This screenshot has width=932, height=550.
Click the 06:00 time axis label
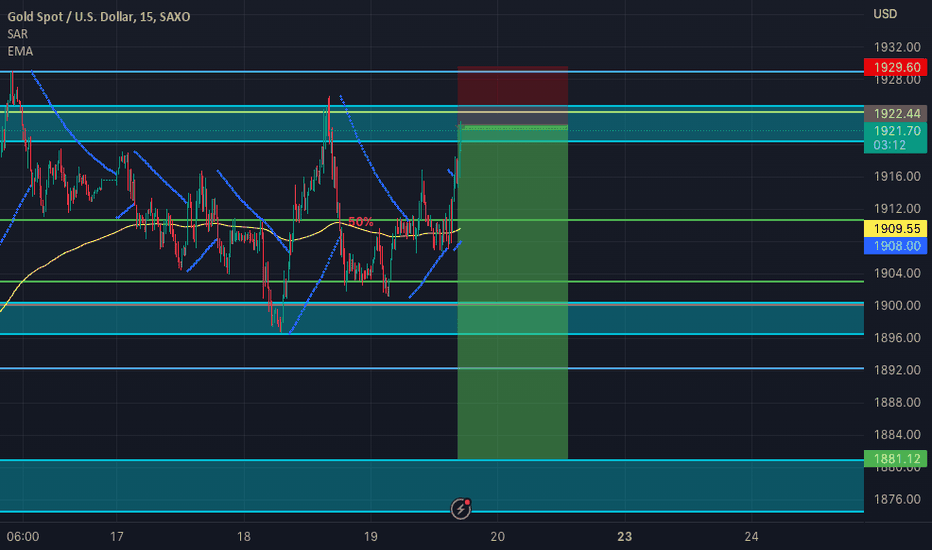[x=23, y=537]
